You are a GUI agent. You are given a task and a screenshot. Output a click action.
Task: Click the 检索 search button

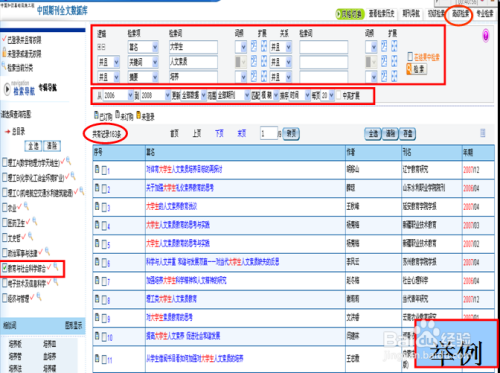click(x=417, y=69)
